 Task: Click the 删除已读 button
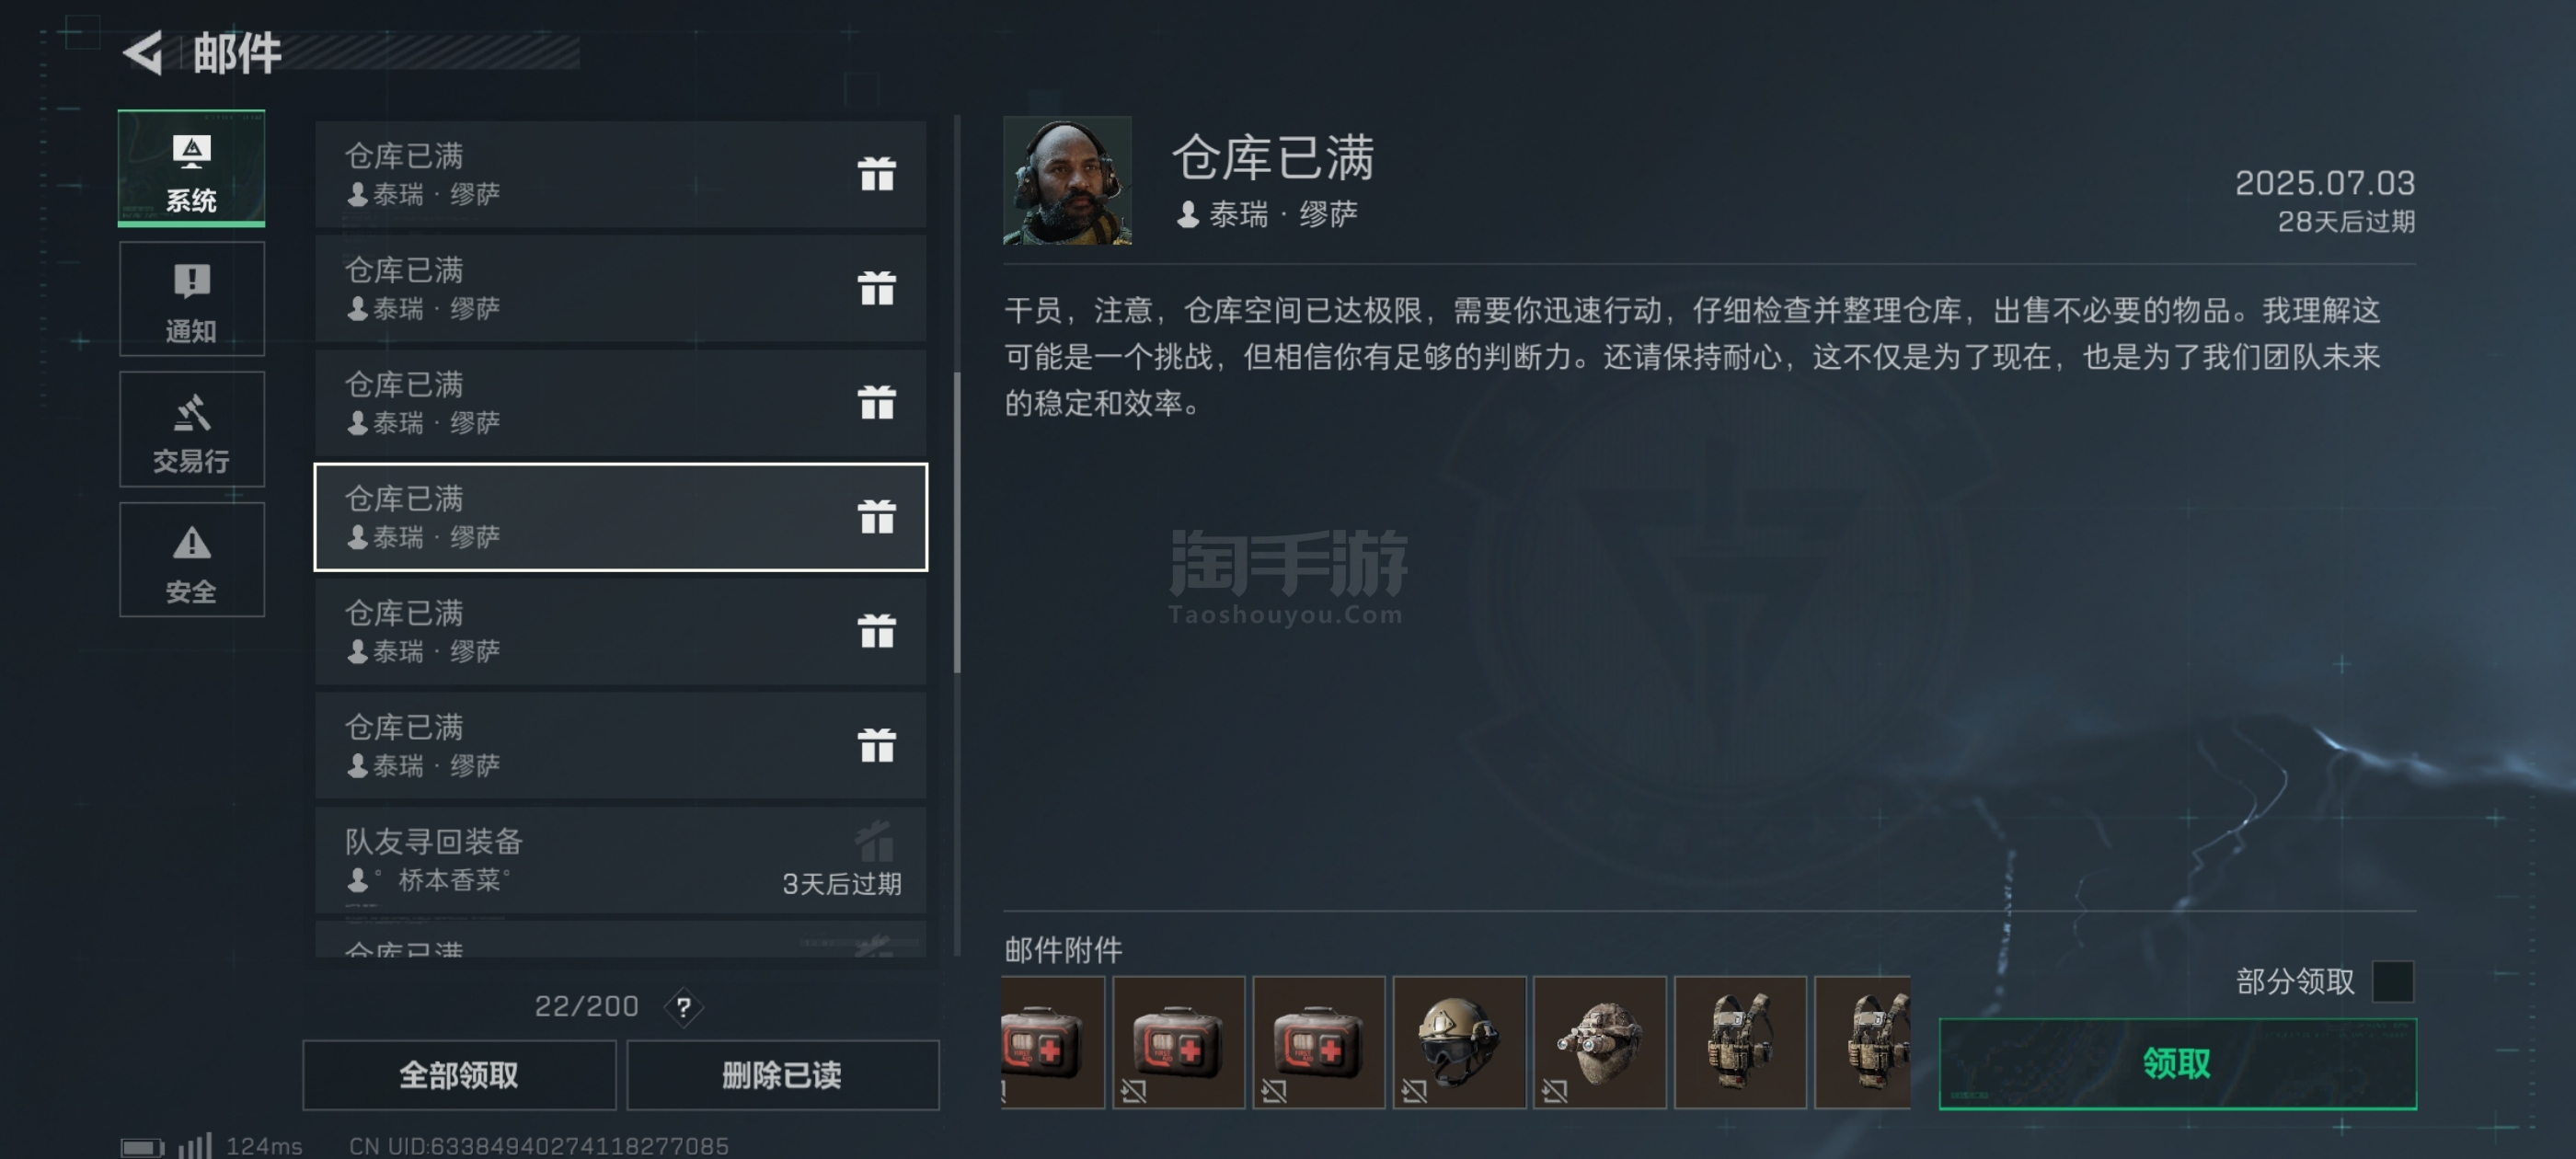[782, 1074]
